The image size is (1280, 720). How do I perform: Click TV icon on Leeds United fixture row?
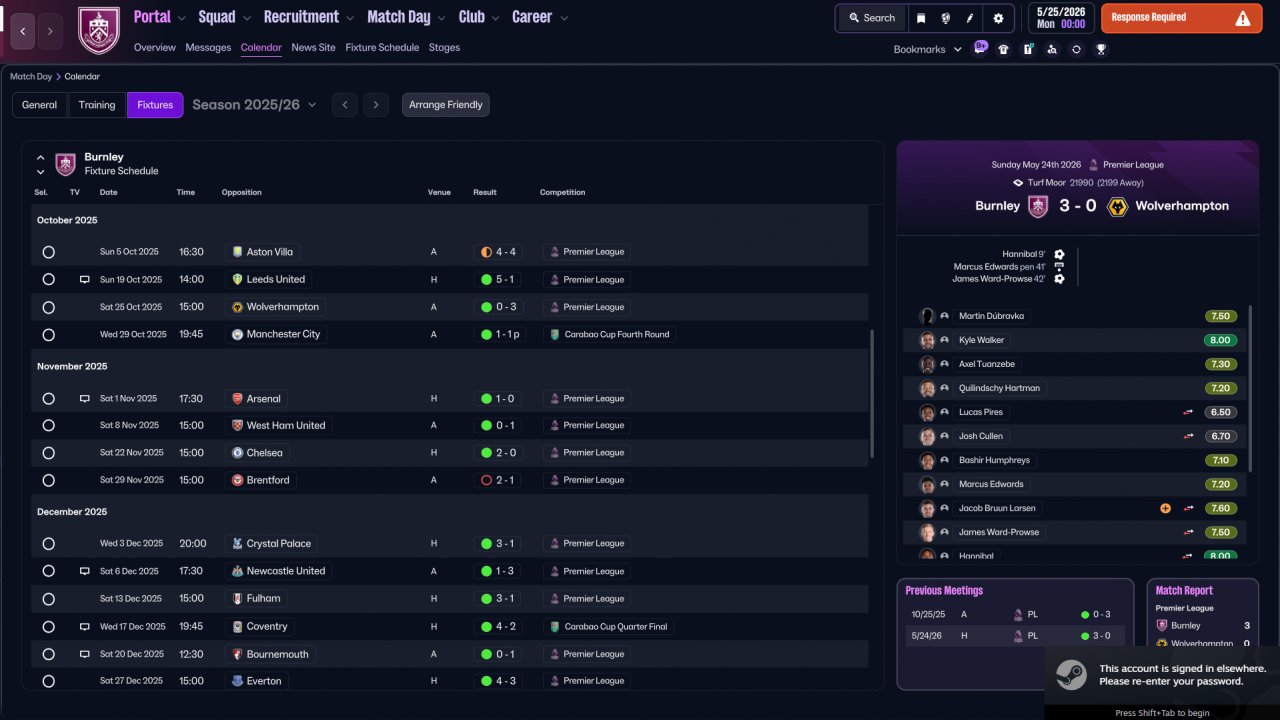(85, 280)
